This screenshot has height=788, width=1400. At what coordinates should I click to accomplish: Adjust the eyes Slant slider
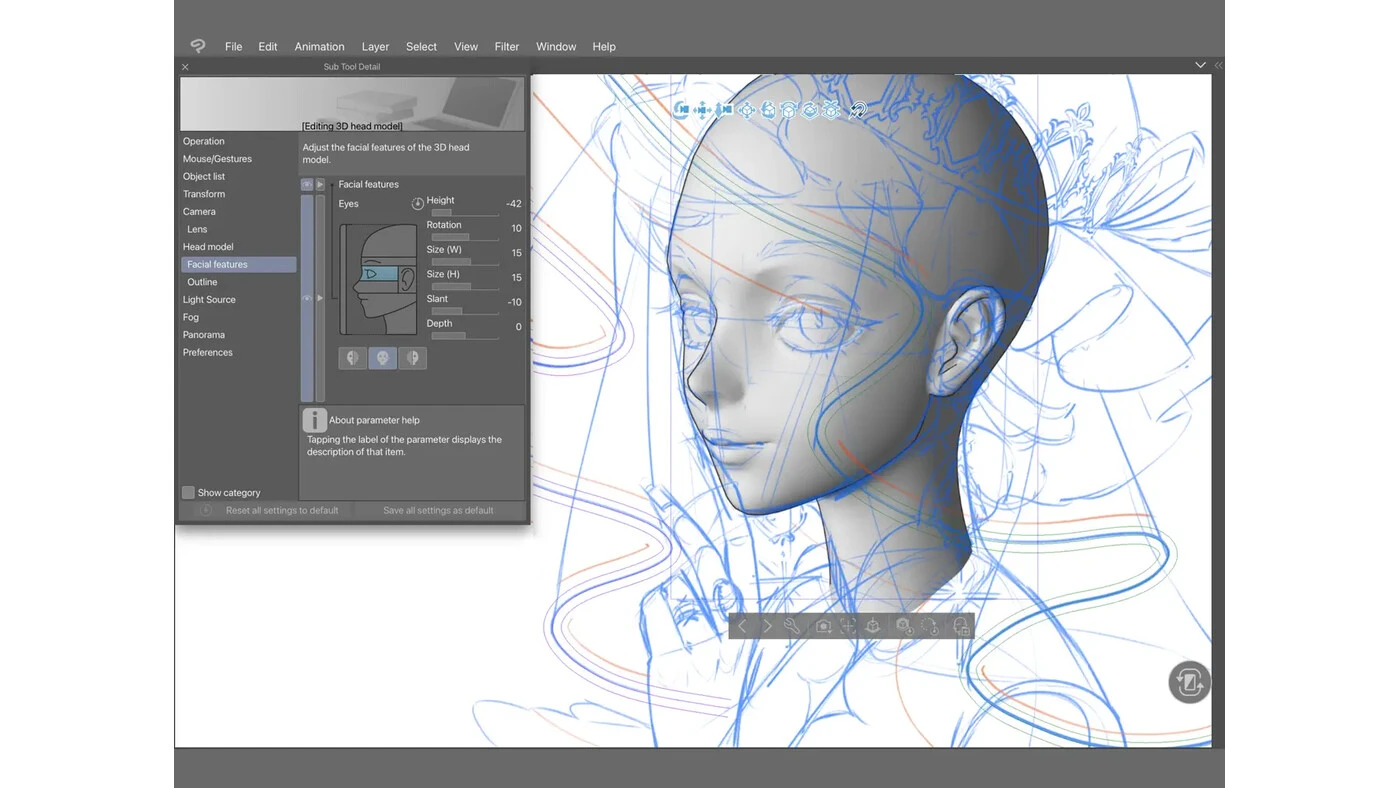[464, 311]
